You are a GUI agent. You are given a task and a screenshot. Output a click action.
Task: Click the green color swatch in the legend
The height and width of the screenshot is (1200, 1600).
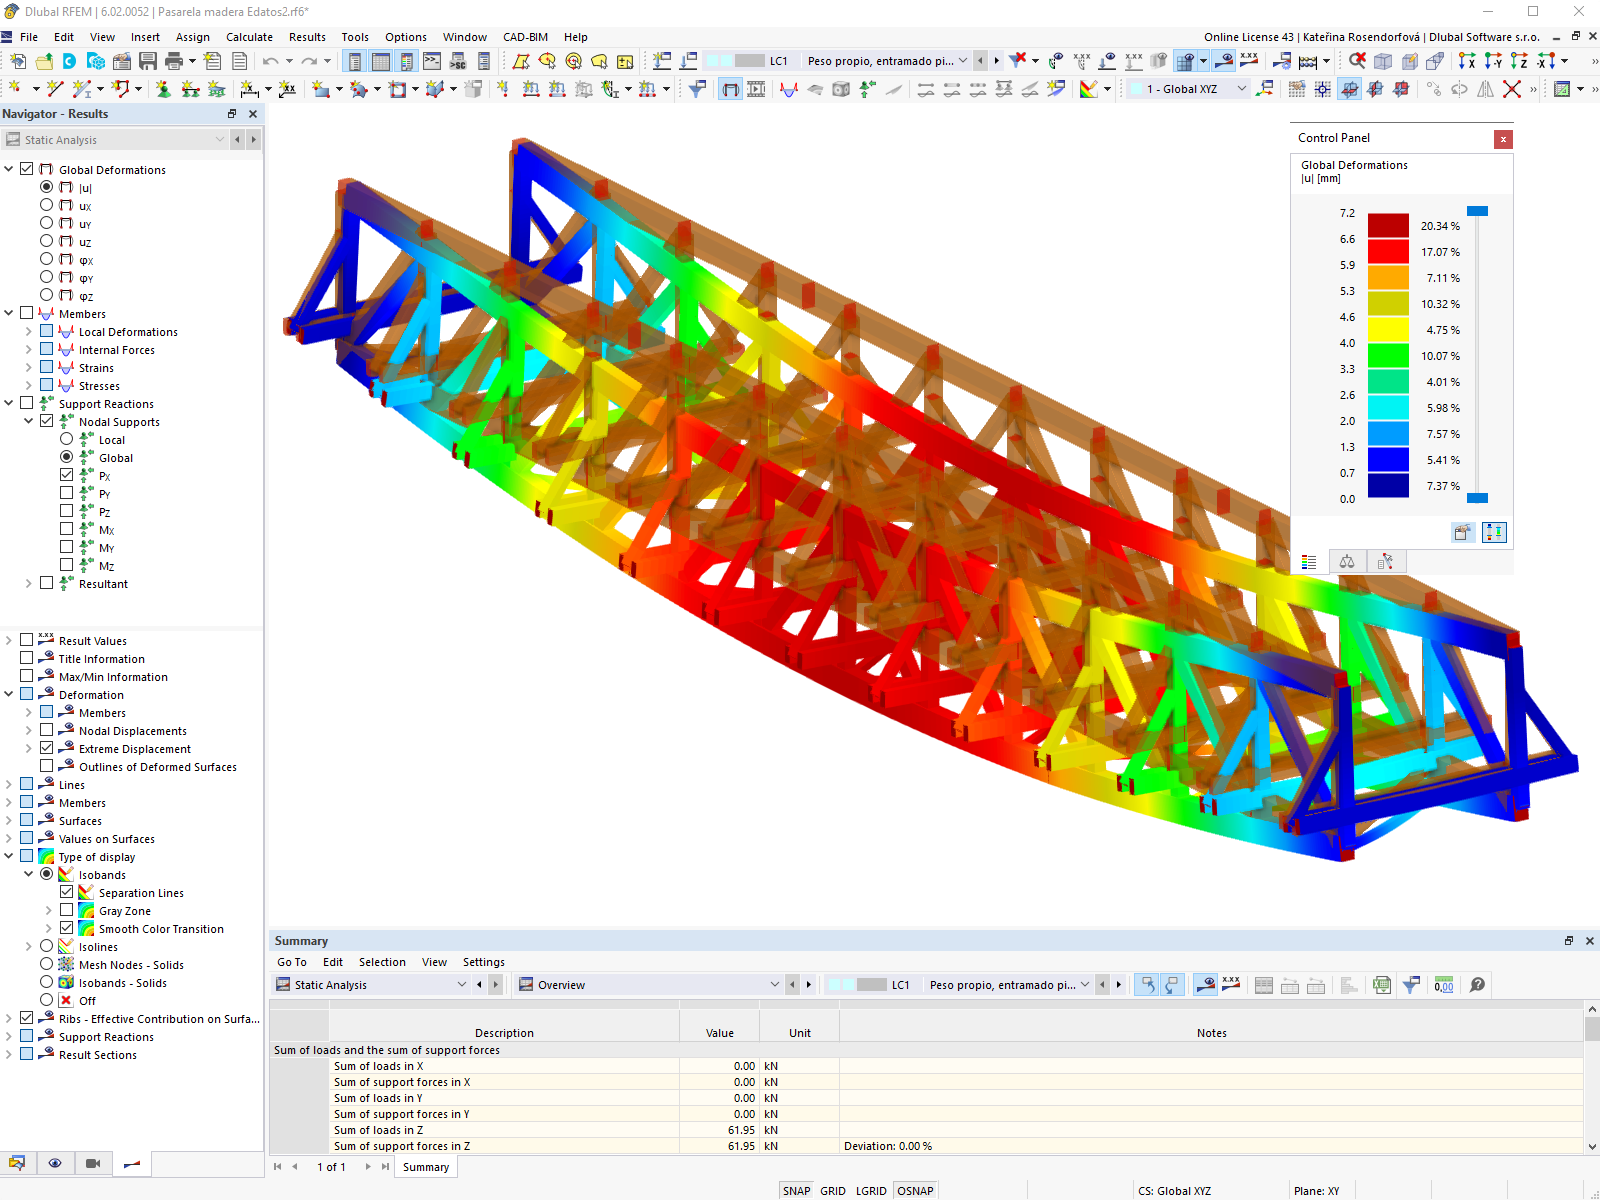pyautogui.click(x=1388, y=355)
